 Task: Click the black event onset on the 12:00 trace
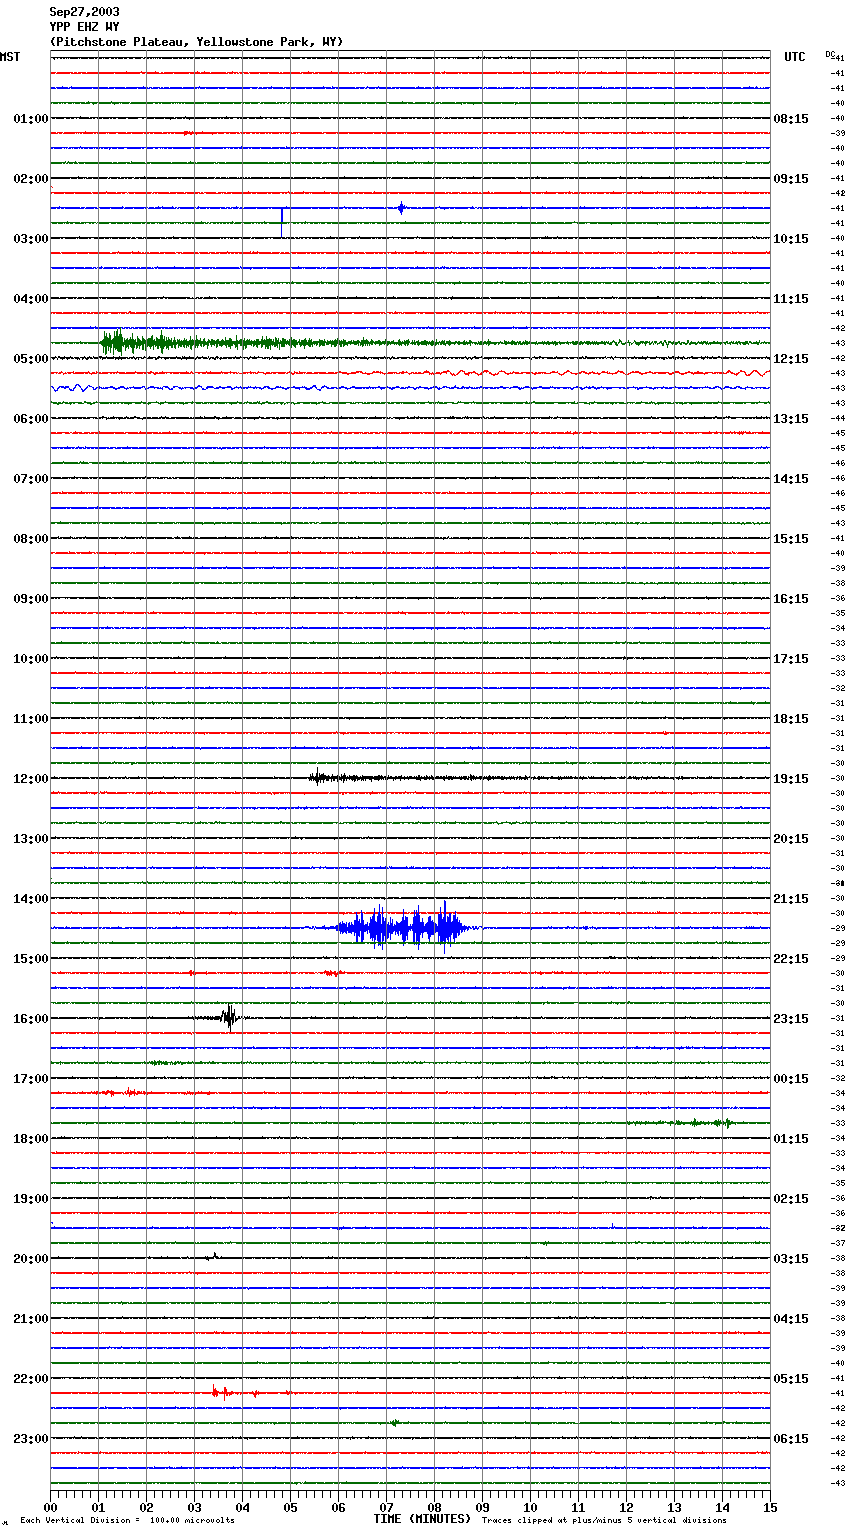(317, 777)
